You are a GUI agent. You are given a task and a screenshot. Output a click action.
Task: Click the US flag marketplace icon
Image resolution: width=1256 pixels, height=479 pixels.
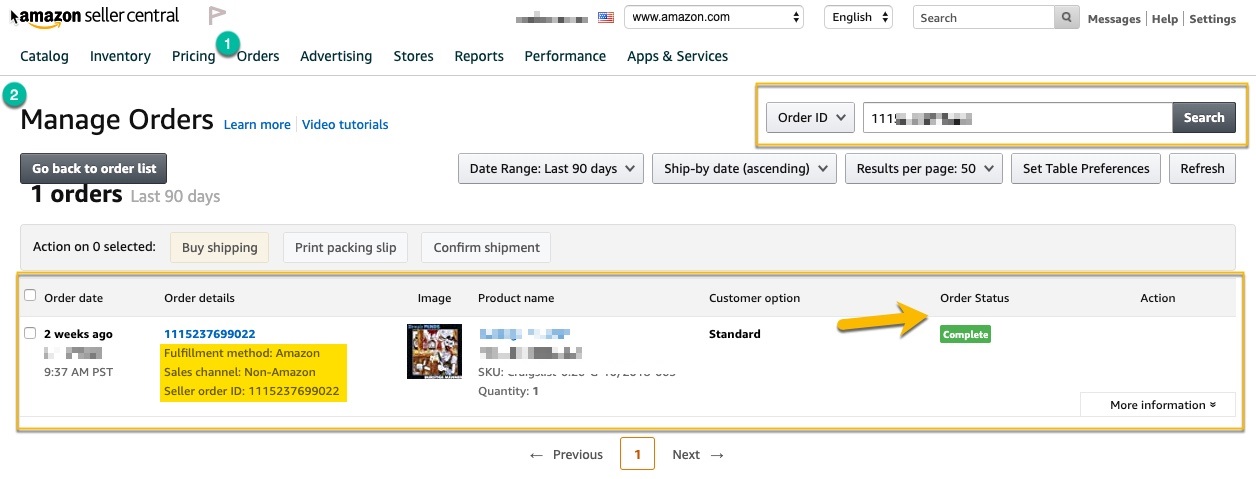click(605, 17)
